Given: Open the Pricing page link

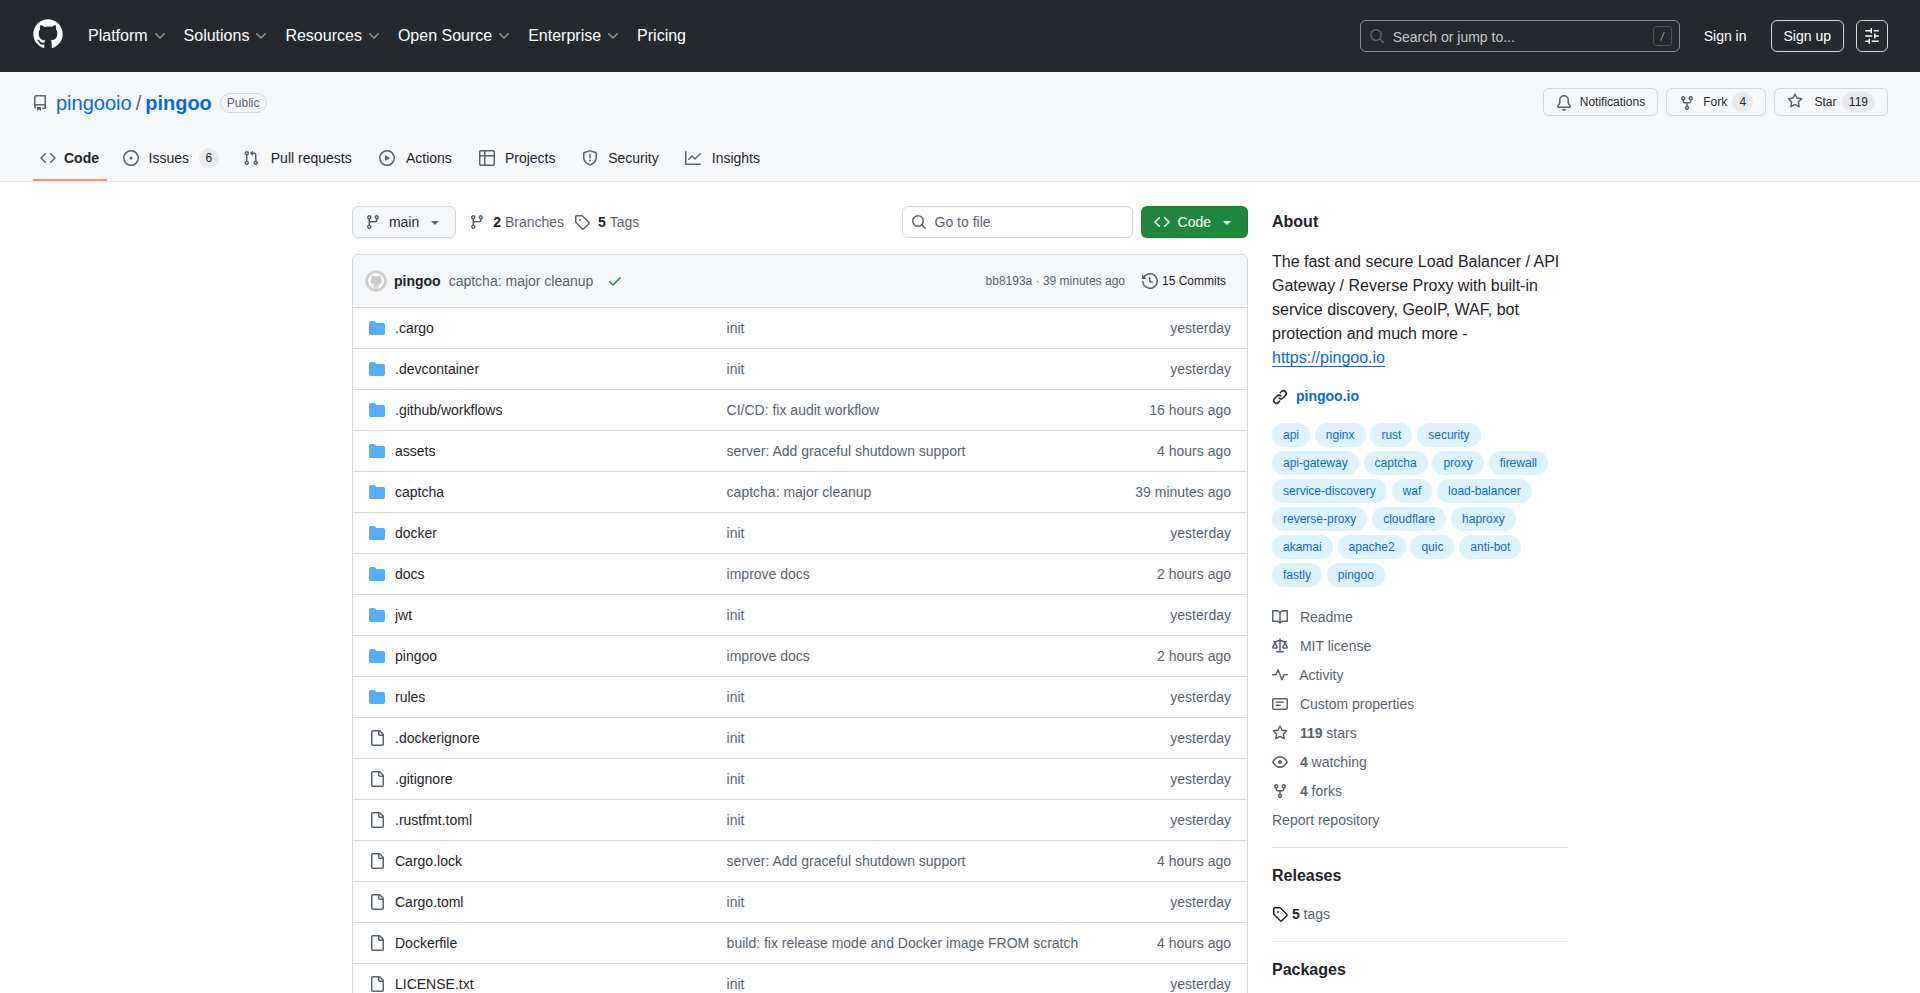Looking at the screenshot, I should (x=661, y=35).
